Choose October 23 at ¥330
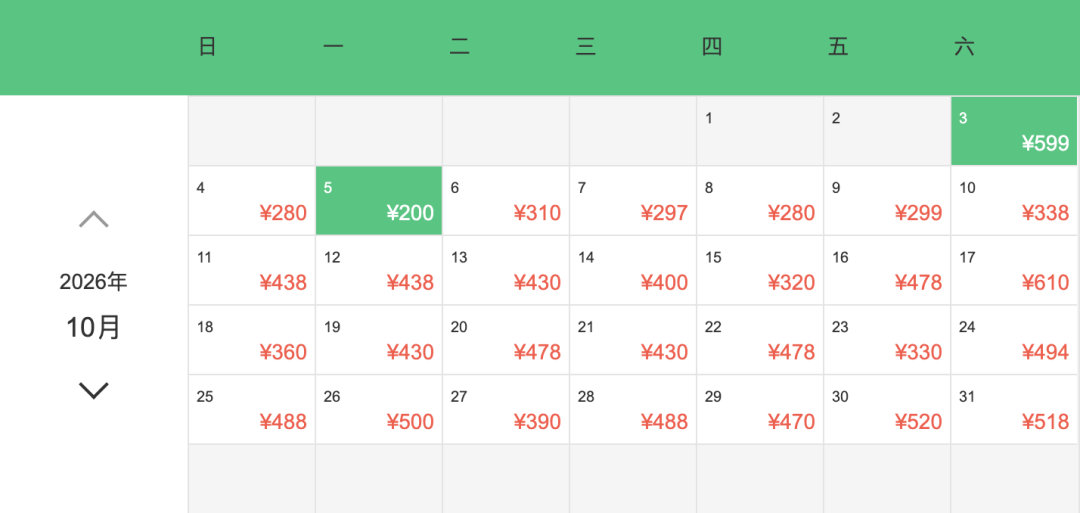The height and width of the screenshot is (513, 1080). coord(887,340)
